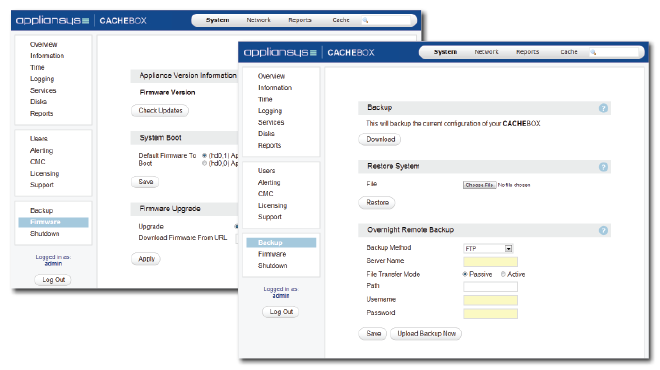Click admin user link in front window

pyautogui.click(x=281, y=296)
